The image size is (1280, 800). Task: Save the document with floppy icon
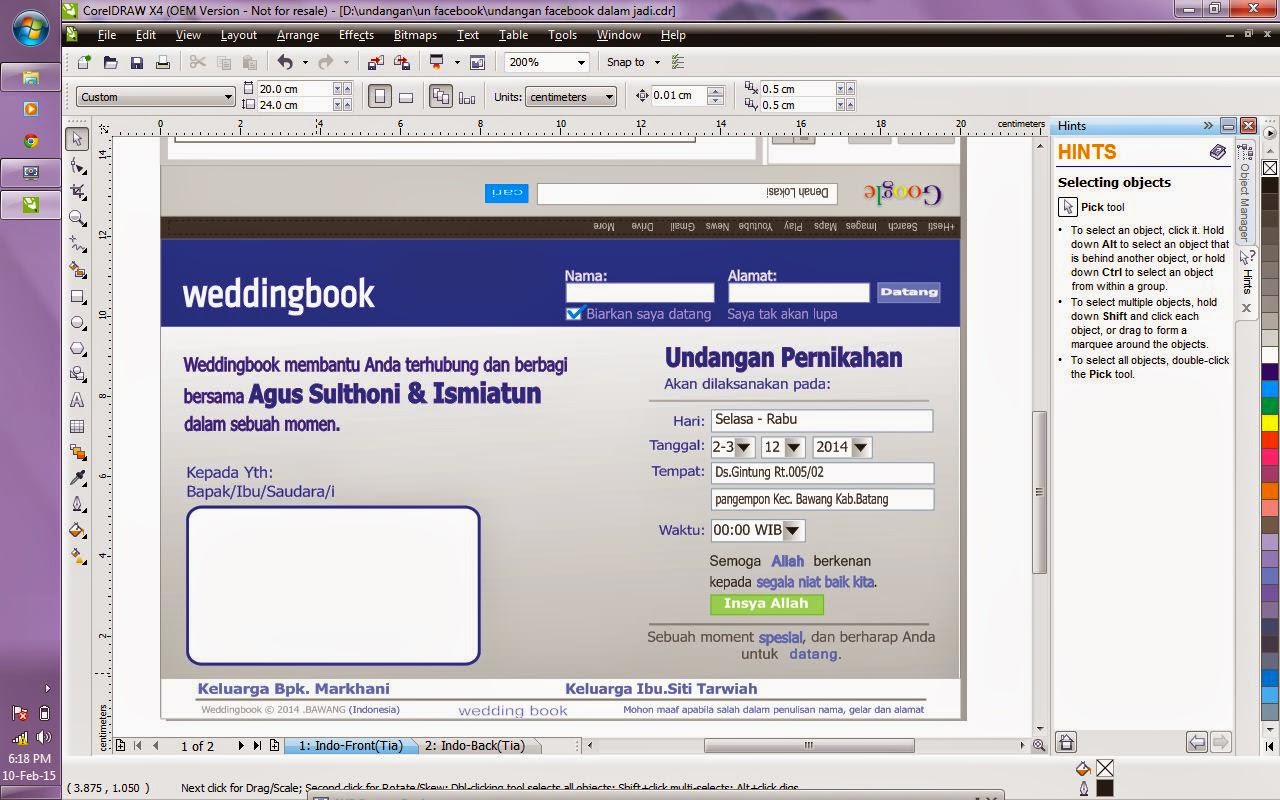click(x=136, y=62)
